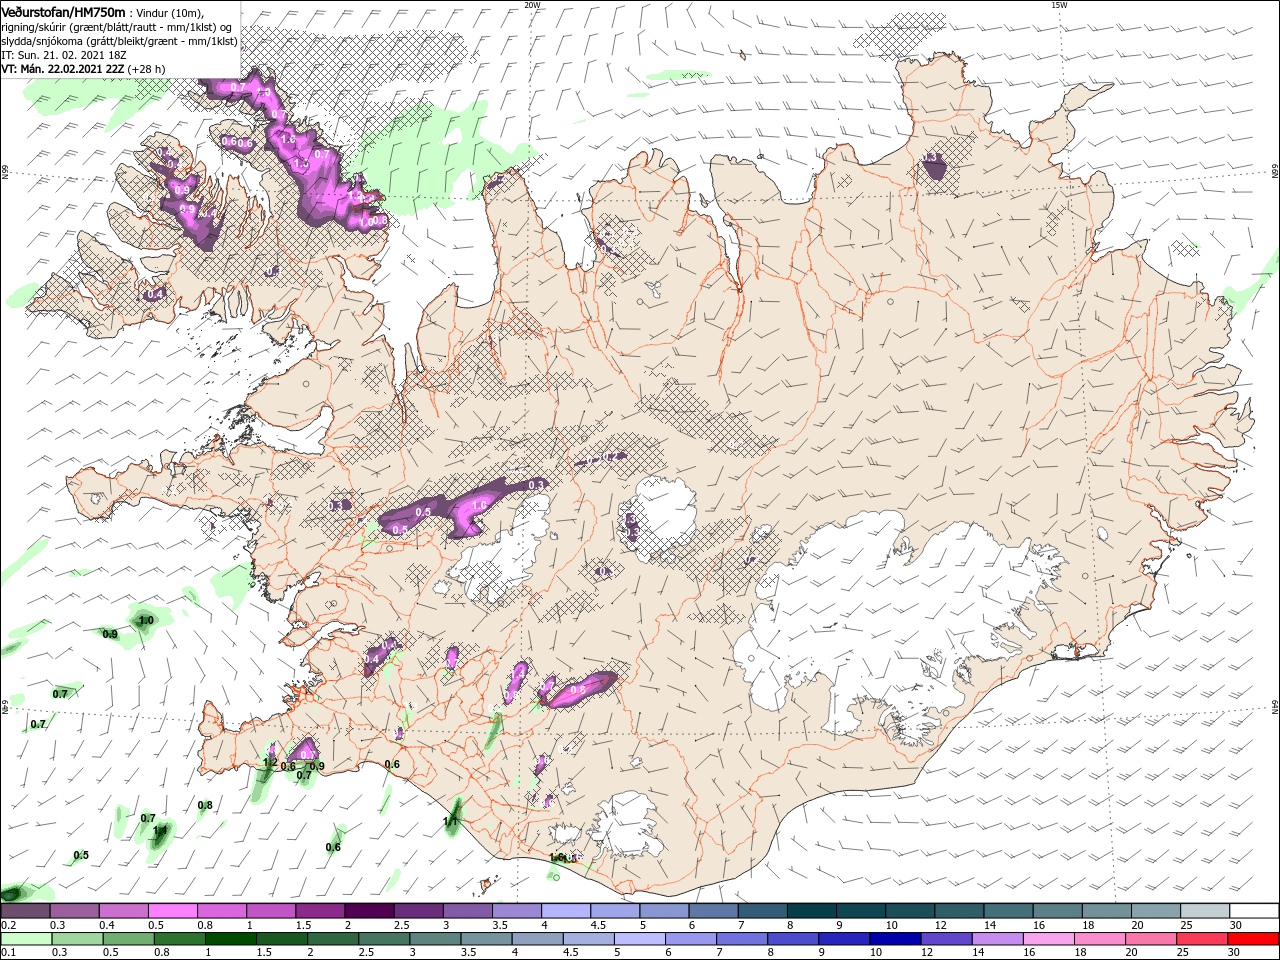Select the 12 swatch in the upper snow legend

959,911
